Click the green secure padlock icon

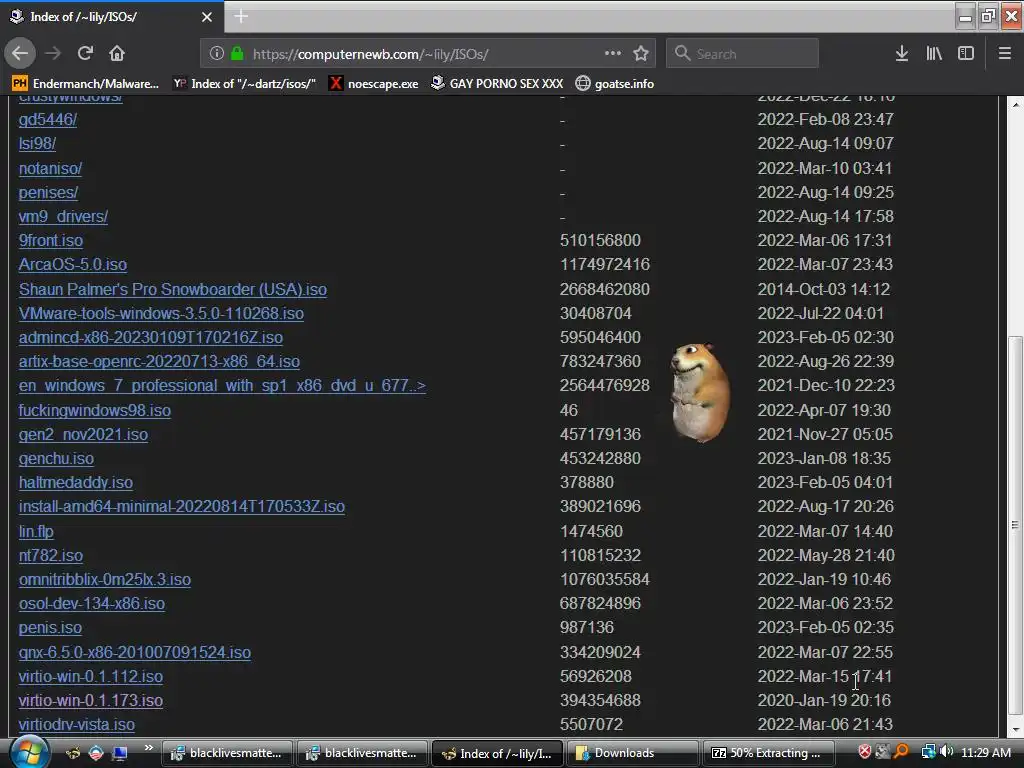click(237, 54)
